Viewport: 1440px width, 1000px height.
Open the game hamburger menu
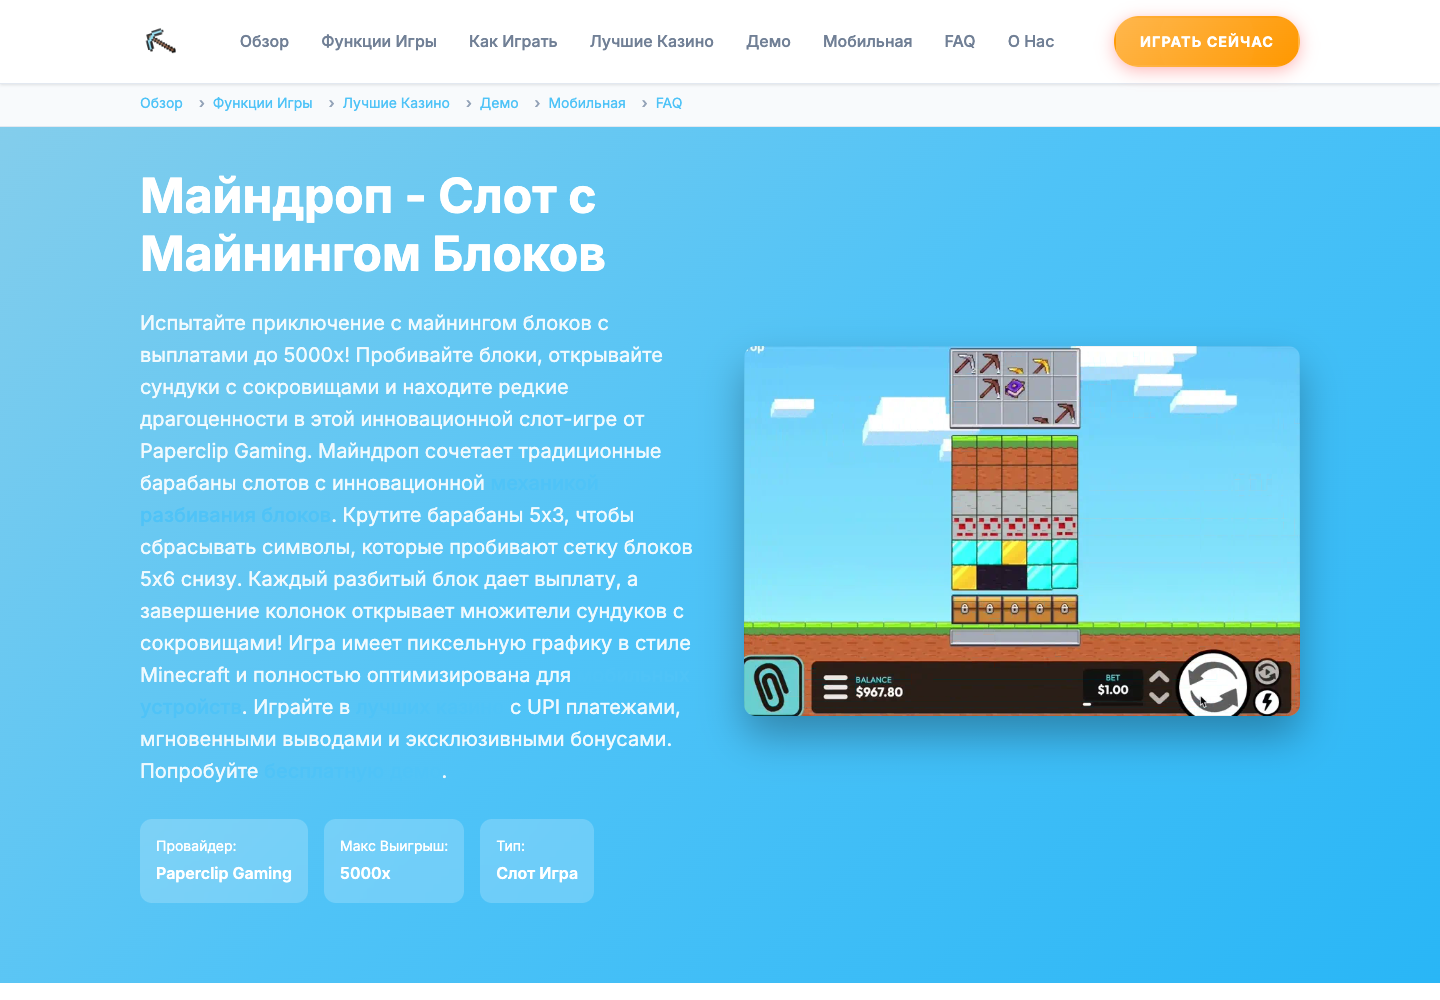point(835,687)
